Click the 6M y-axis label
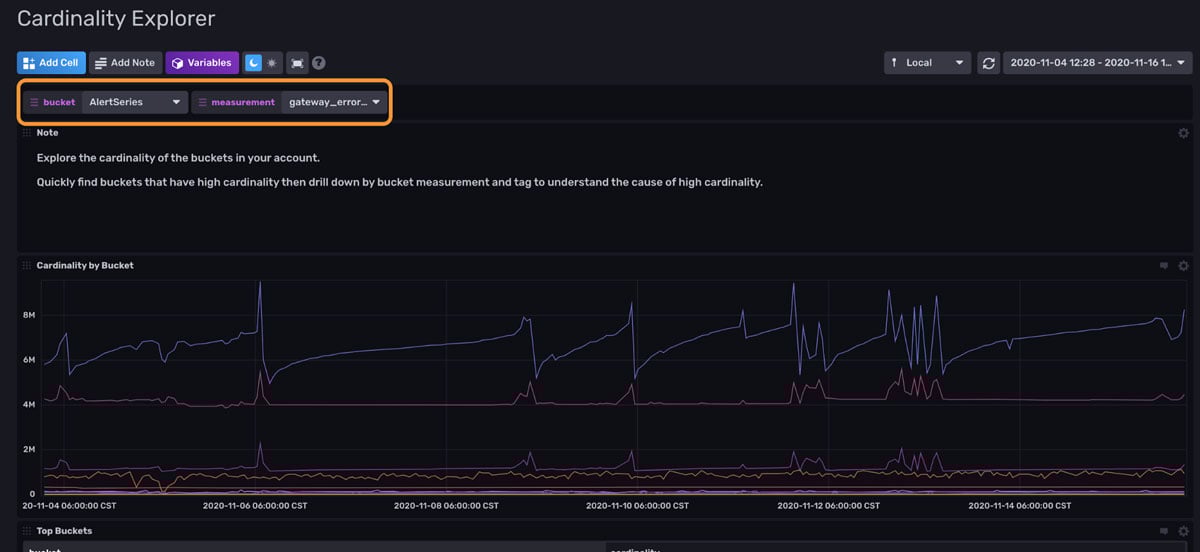Screen dimensions: 1200x552 [29, 360]
